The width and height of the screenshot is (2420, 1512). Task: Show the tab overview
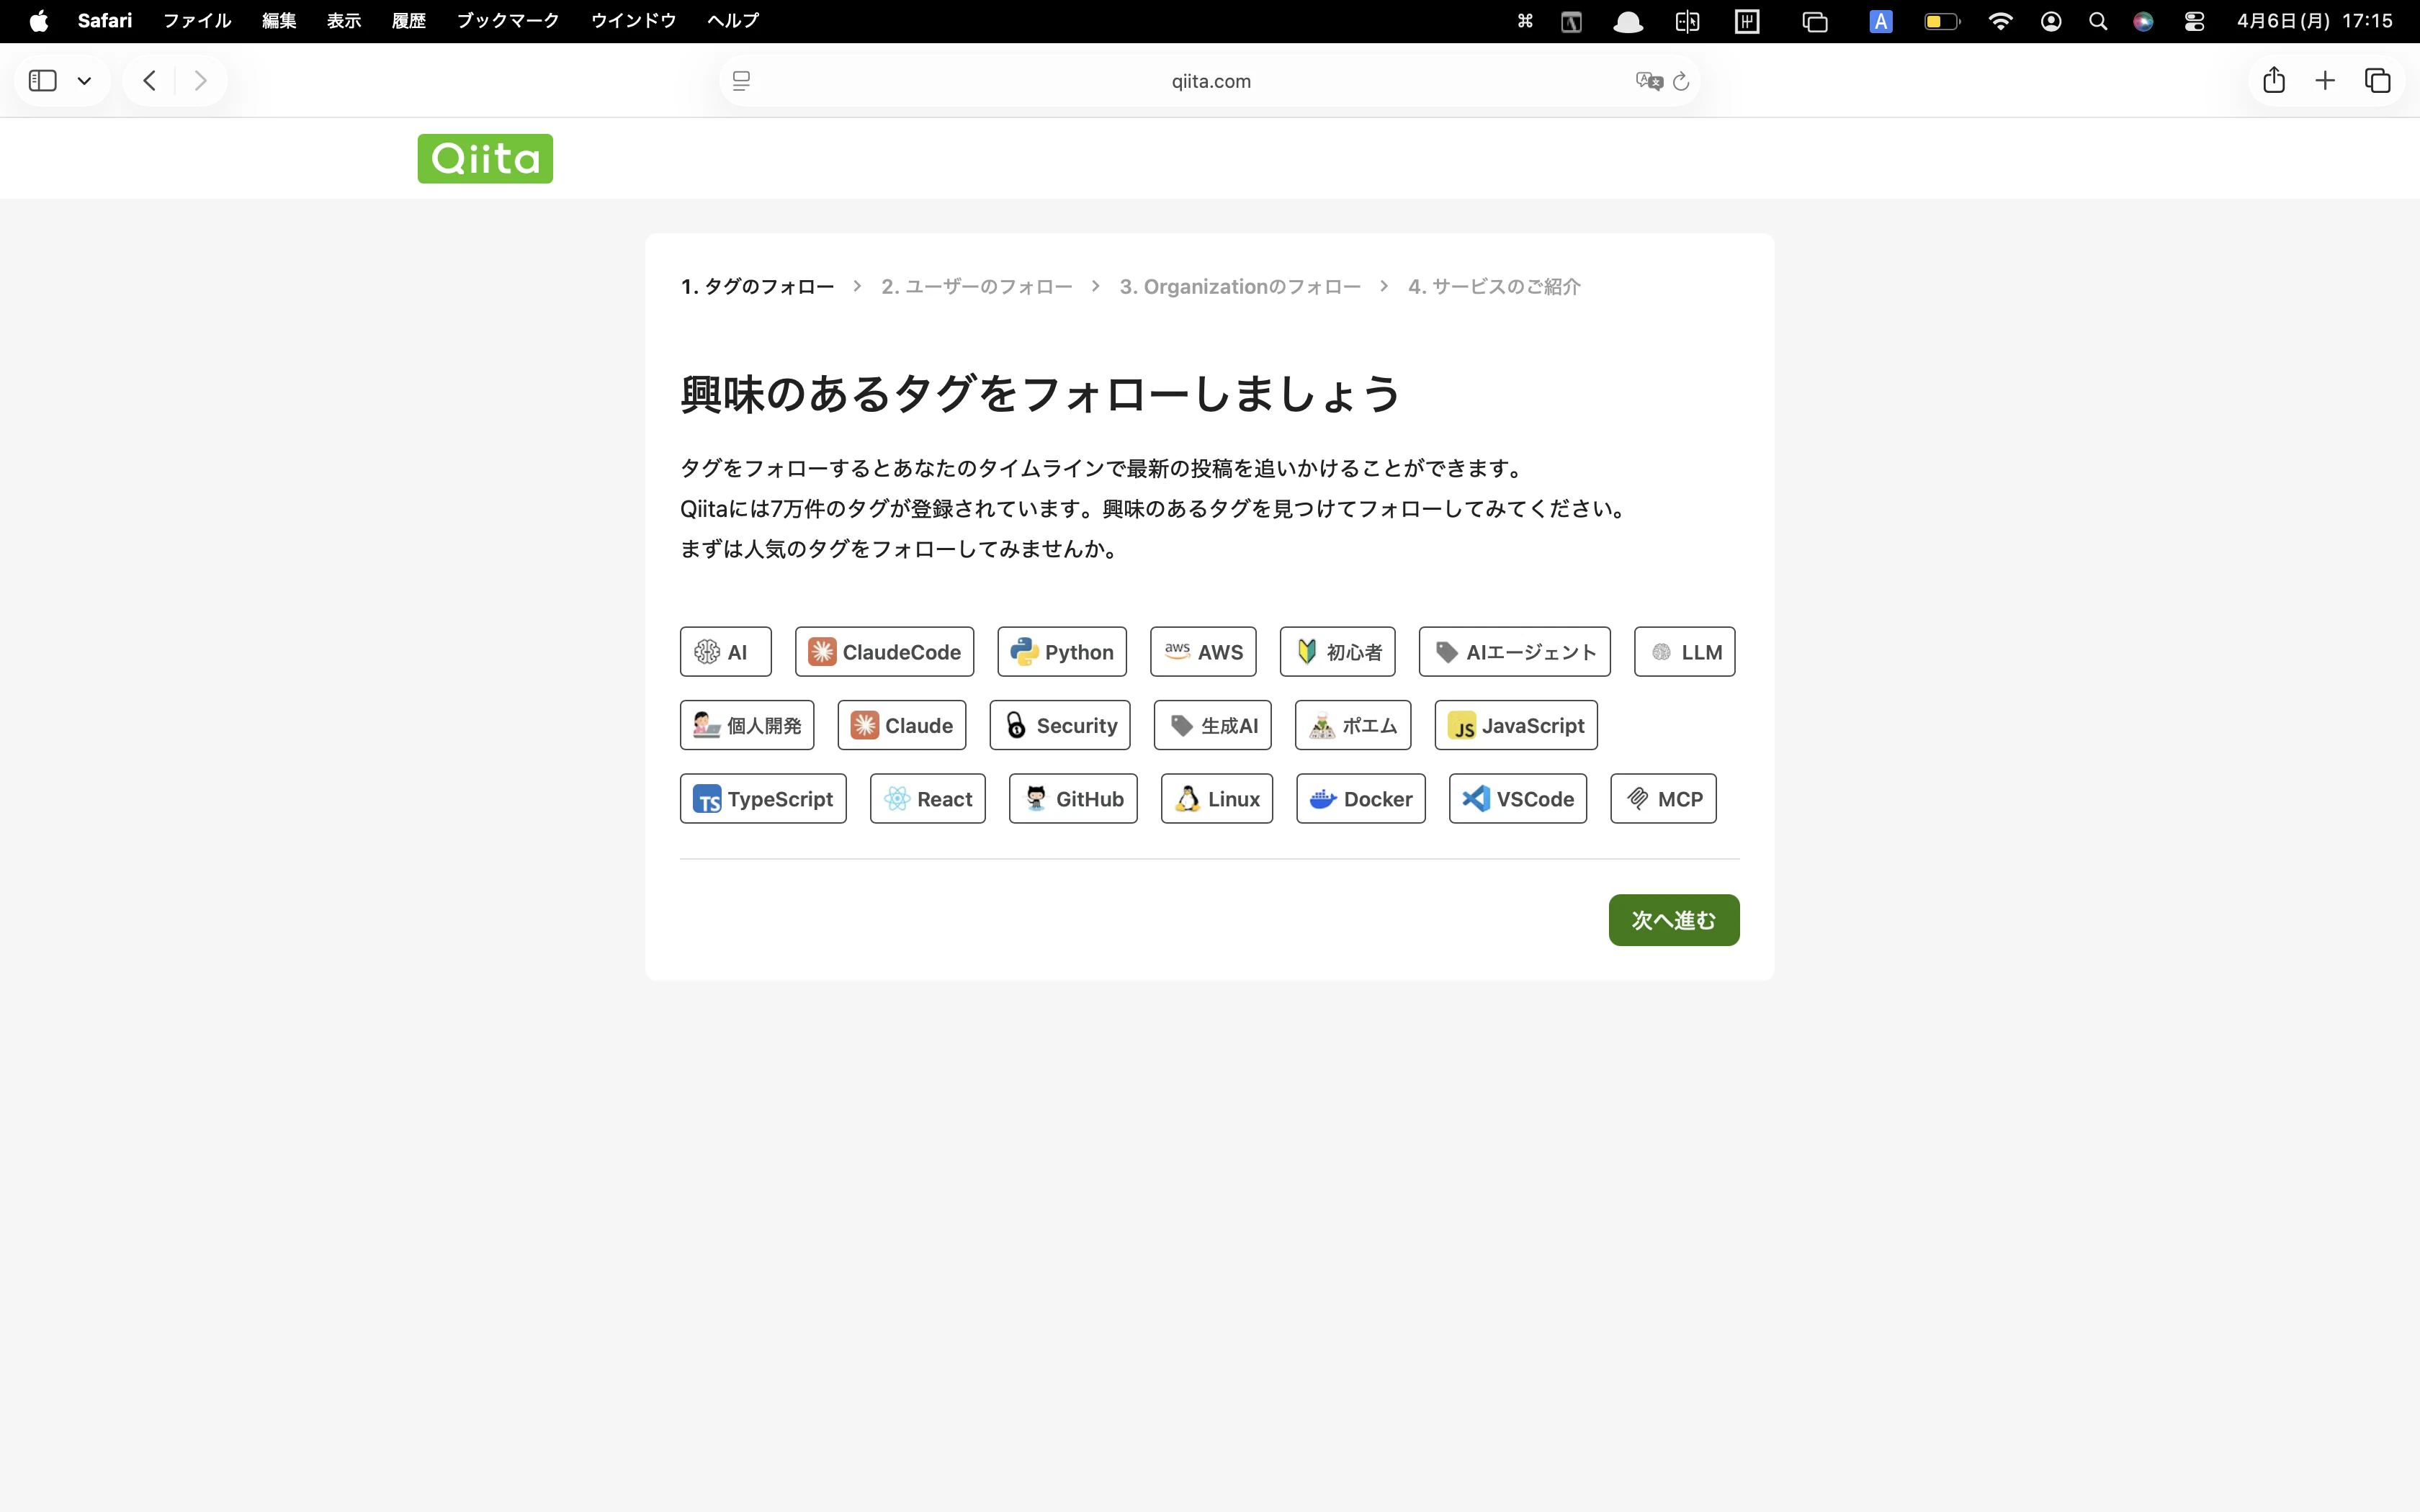point(2378,81)
